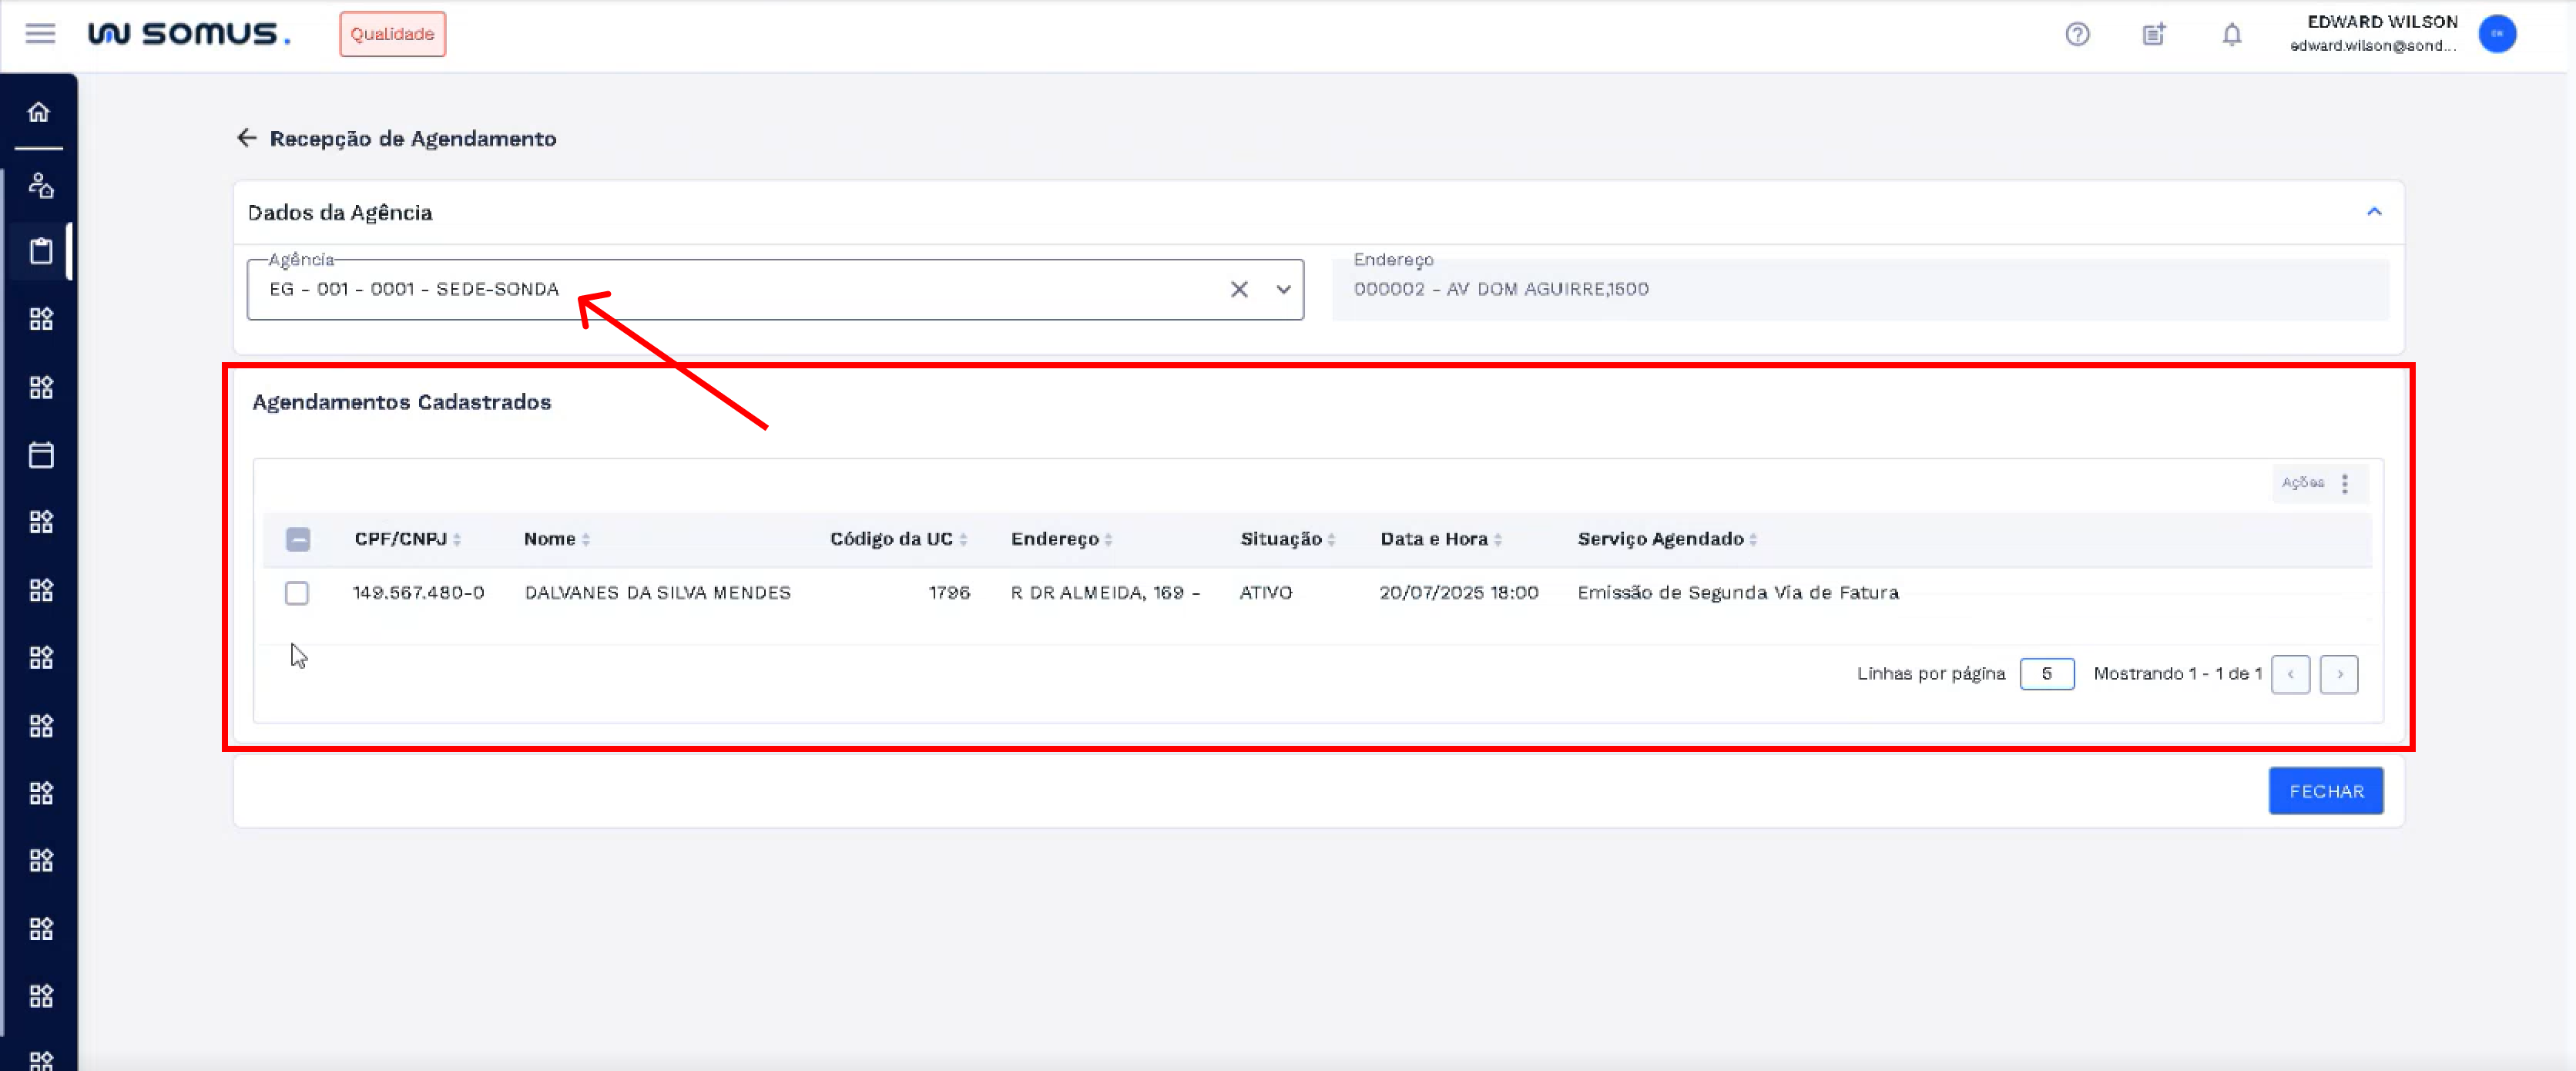Image resolution: width=2576 pixels, height=1071 pixels.
Task: Check the row for DALVANES DA SILVA MENDES
Action: click(x=297, y=593)
